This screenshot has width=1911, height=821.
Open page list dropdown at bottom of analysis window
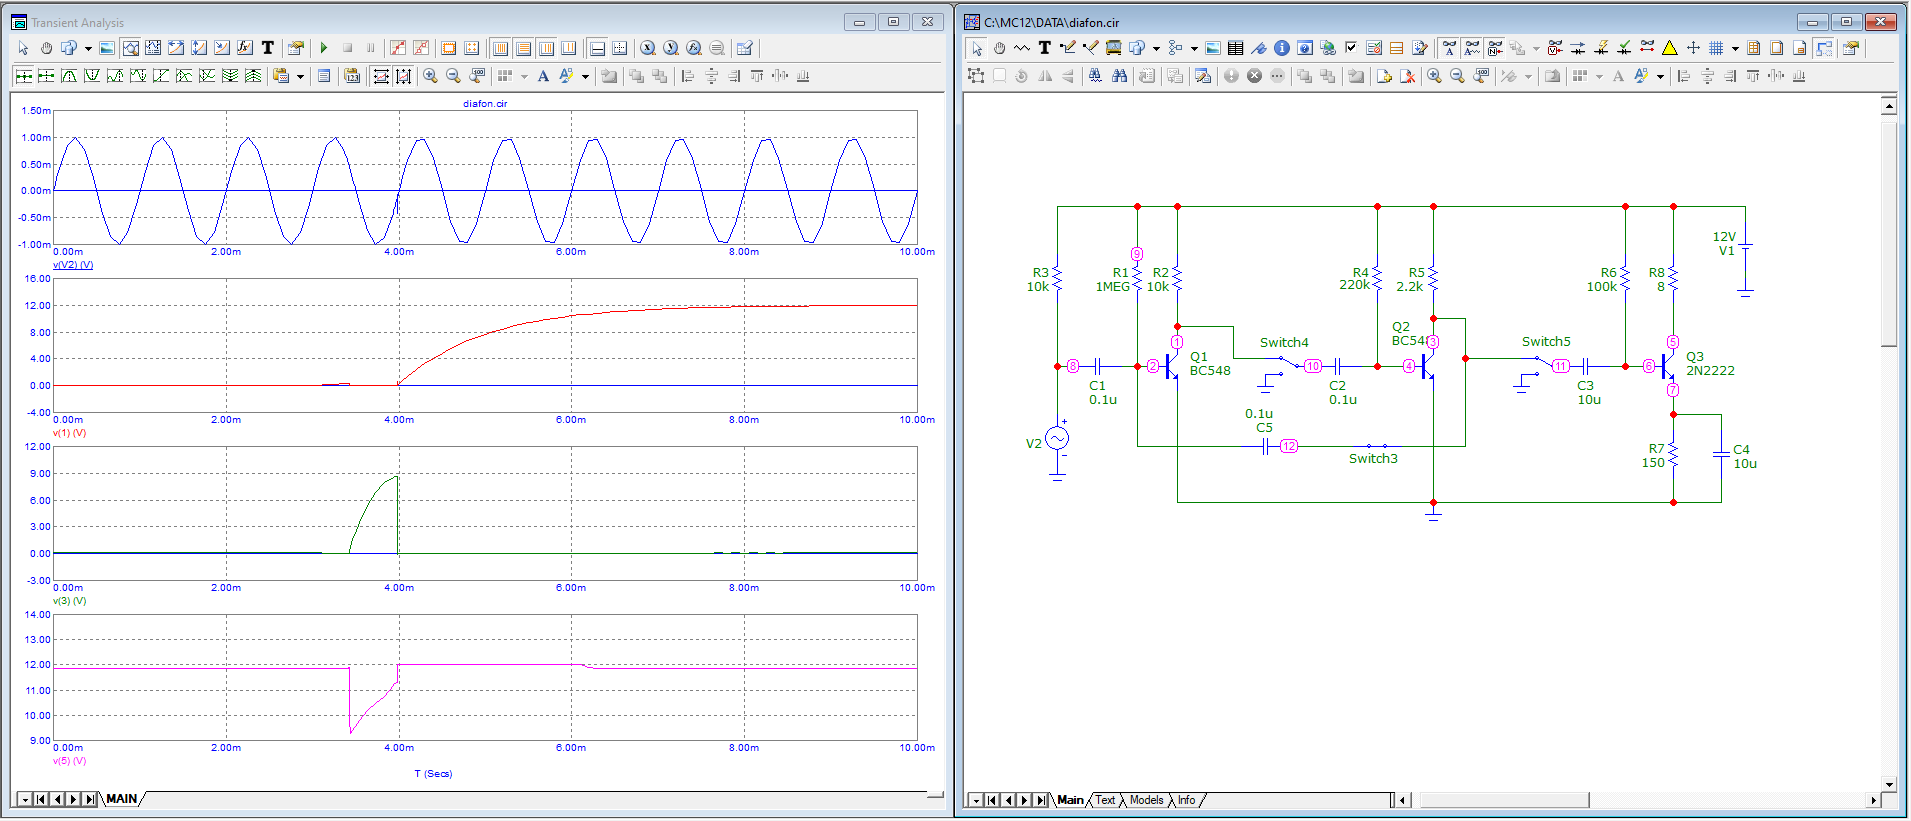point(25,799)
